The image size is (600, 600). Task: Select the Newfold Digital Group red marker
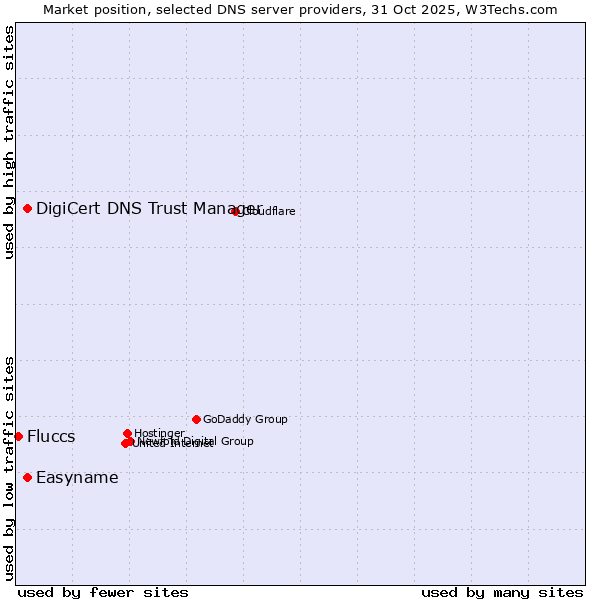[x=131, y=440]
